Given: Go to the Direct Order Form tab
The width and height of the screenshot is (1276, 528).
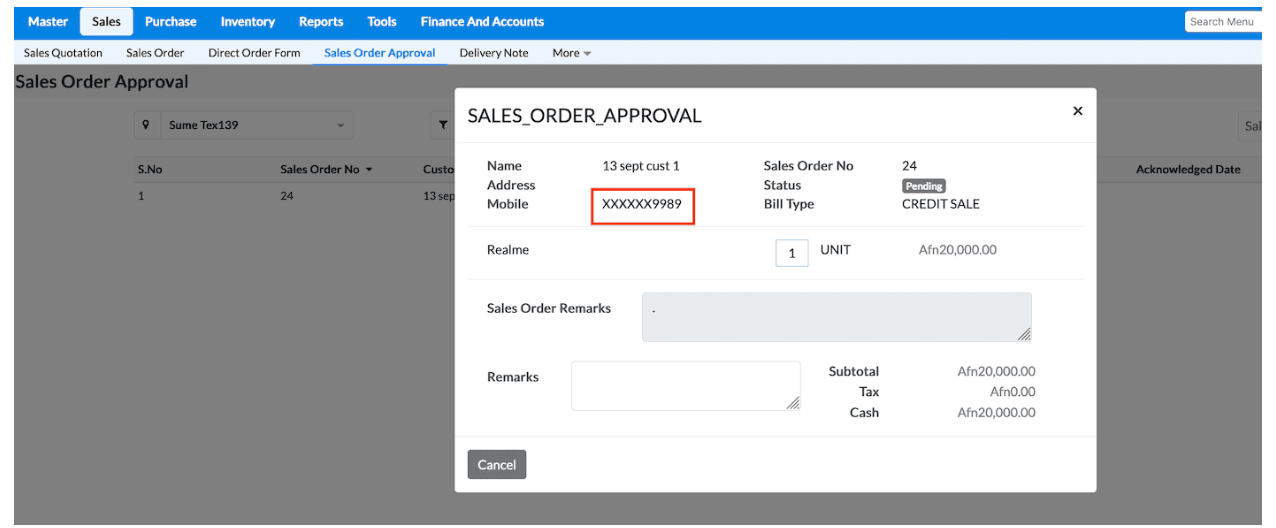Looking at the screenshot, I should (254, 53).
